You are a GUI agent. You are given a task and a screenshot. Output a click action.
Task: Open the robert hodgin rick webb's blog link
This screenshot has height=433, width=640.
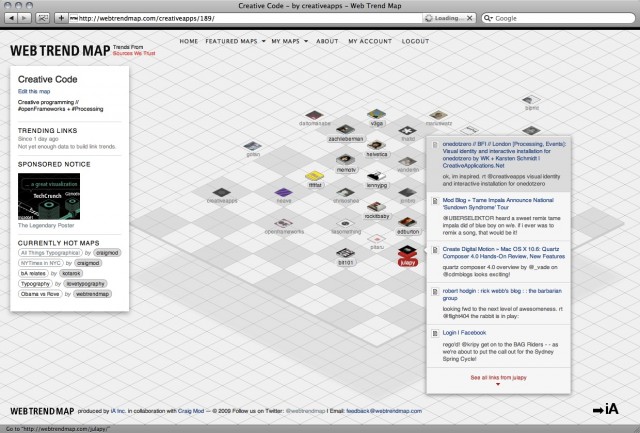pyautogui.click(x=502, y=294)
